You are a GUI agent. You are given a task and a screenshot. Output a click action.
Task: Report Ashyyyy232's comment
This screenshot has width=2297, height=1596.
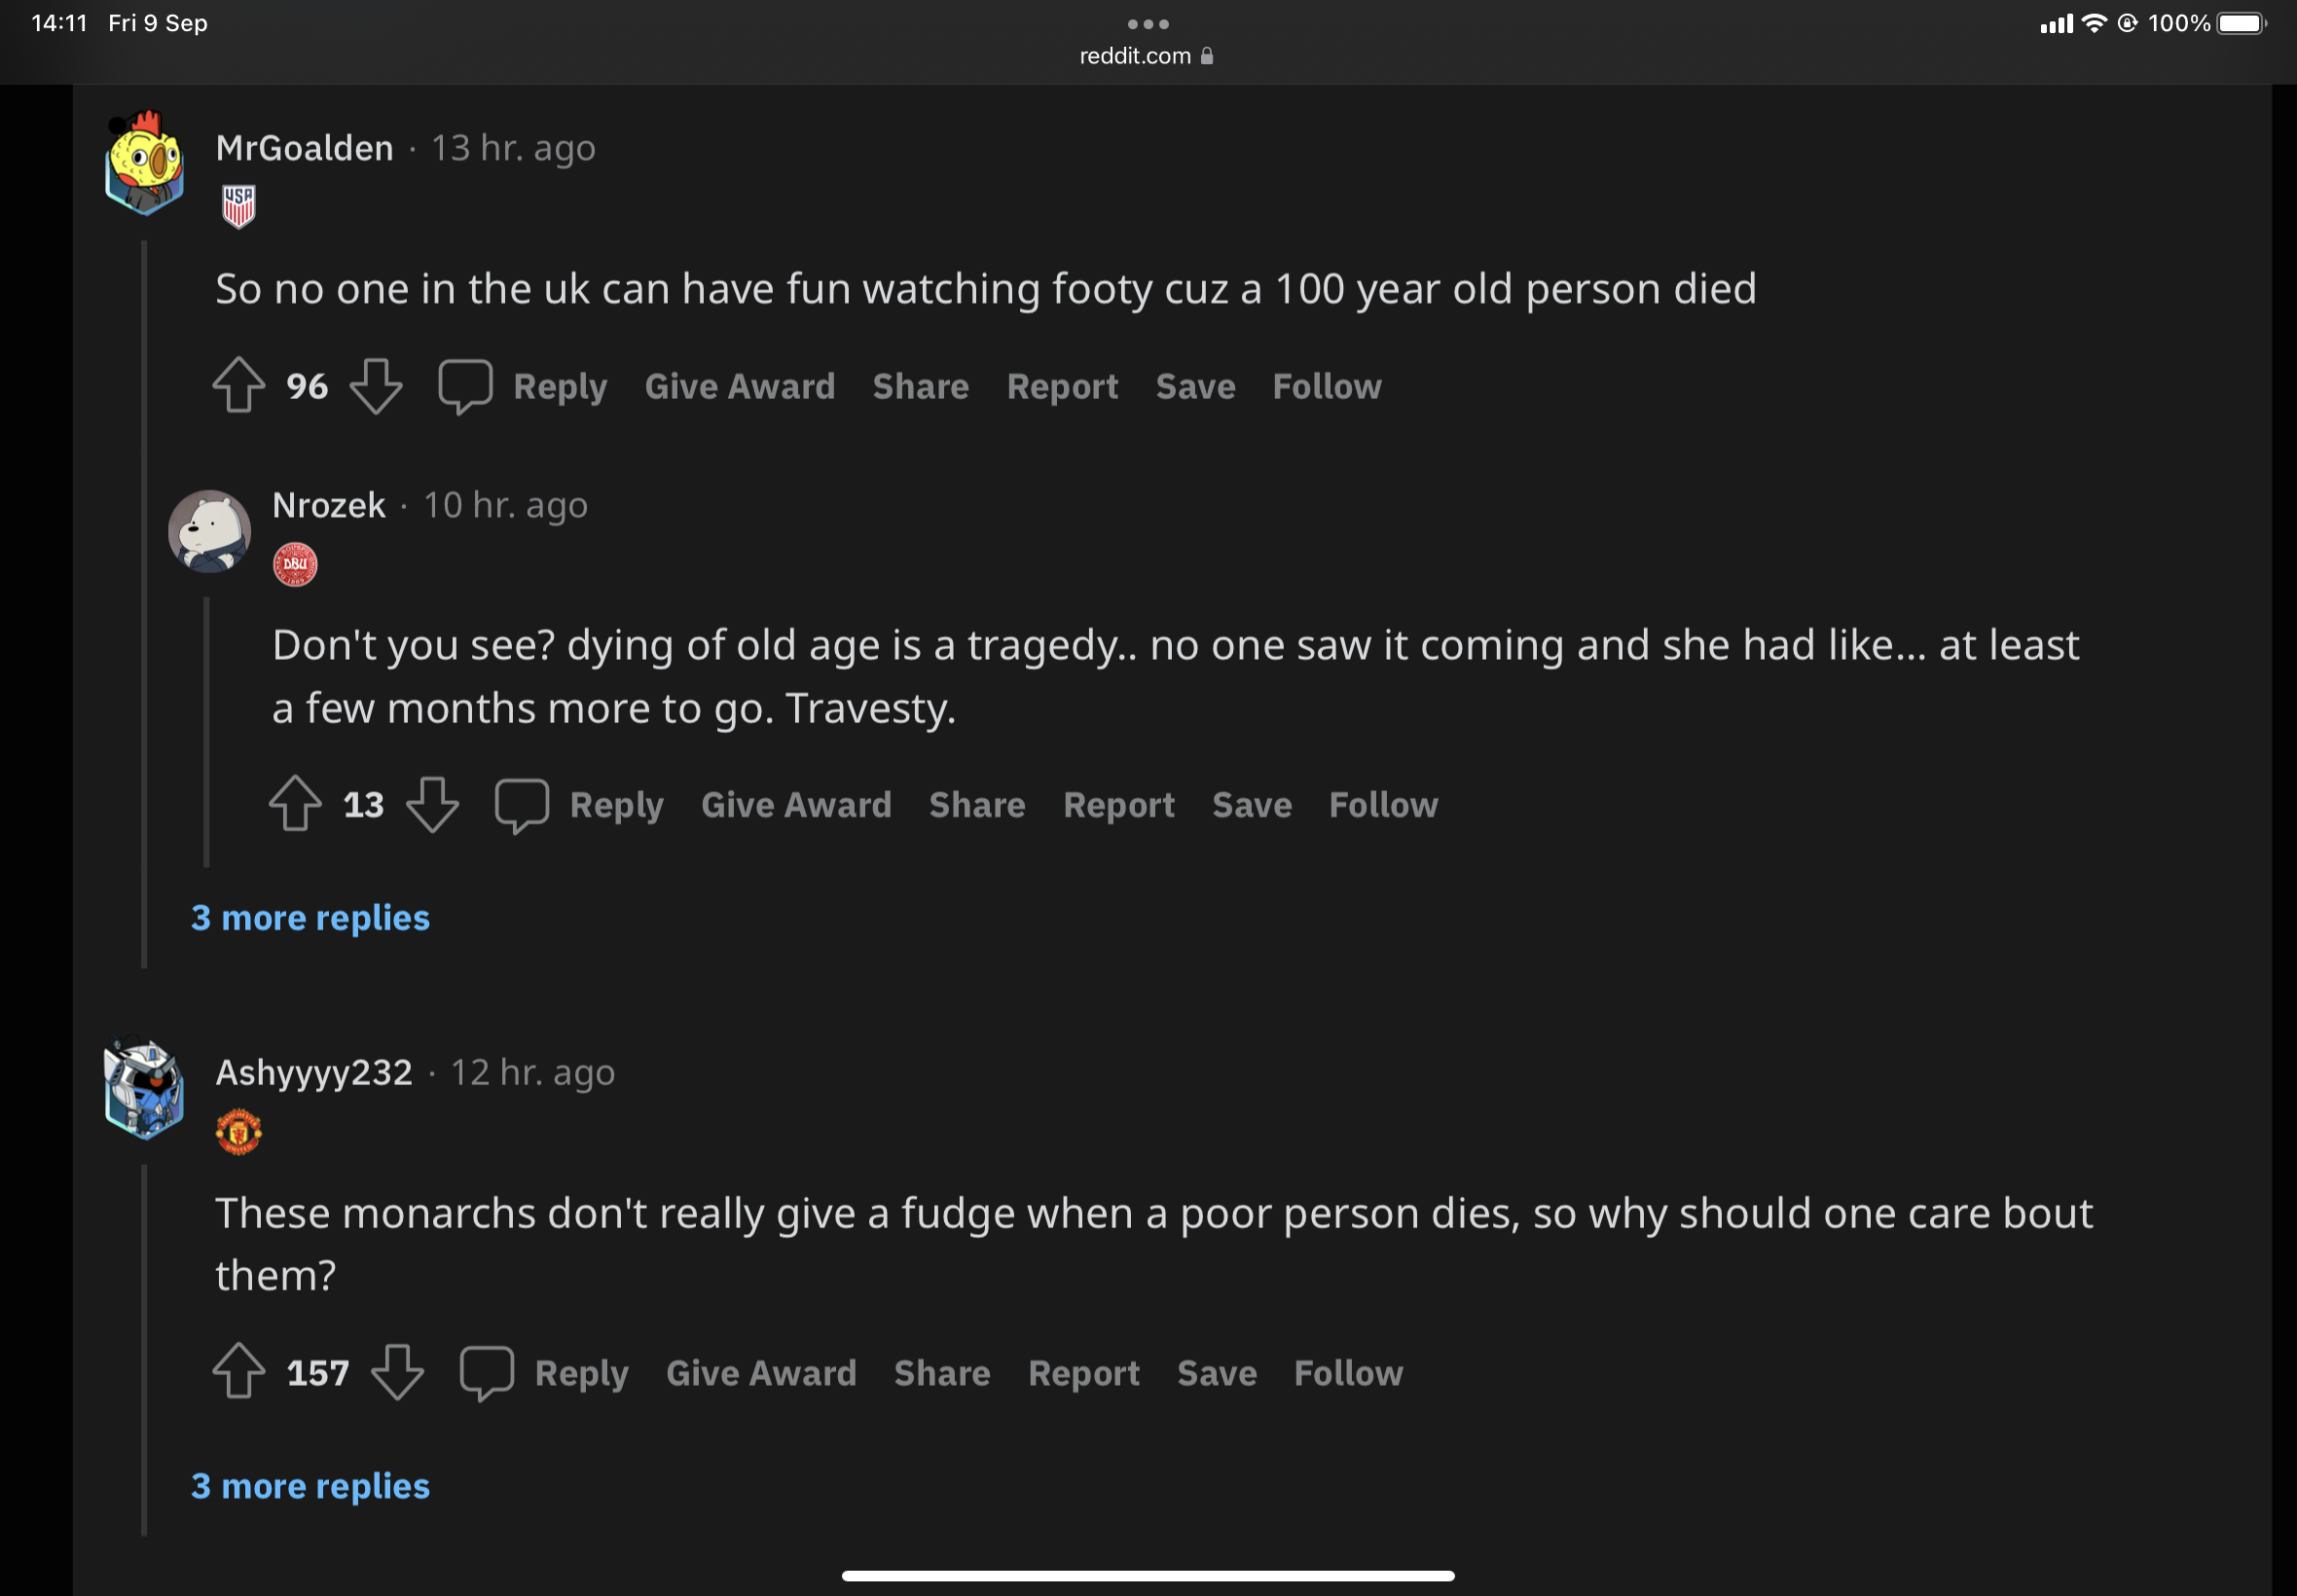pyautogui.click(x=1083, y=1373)
